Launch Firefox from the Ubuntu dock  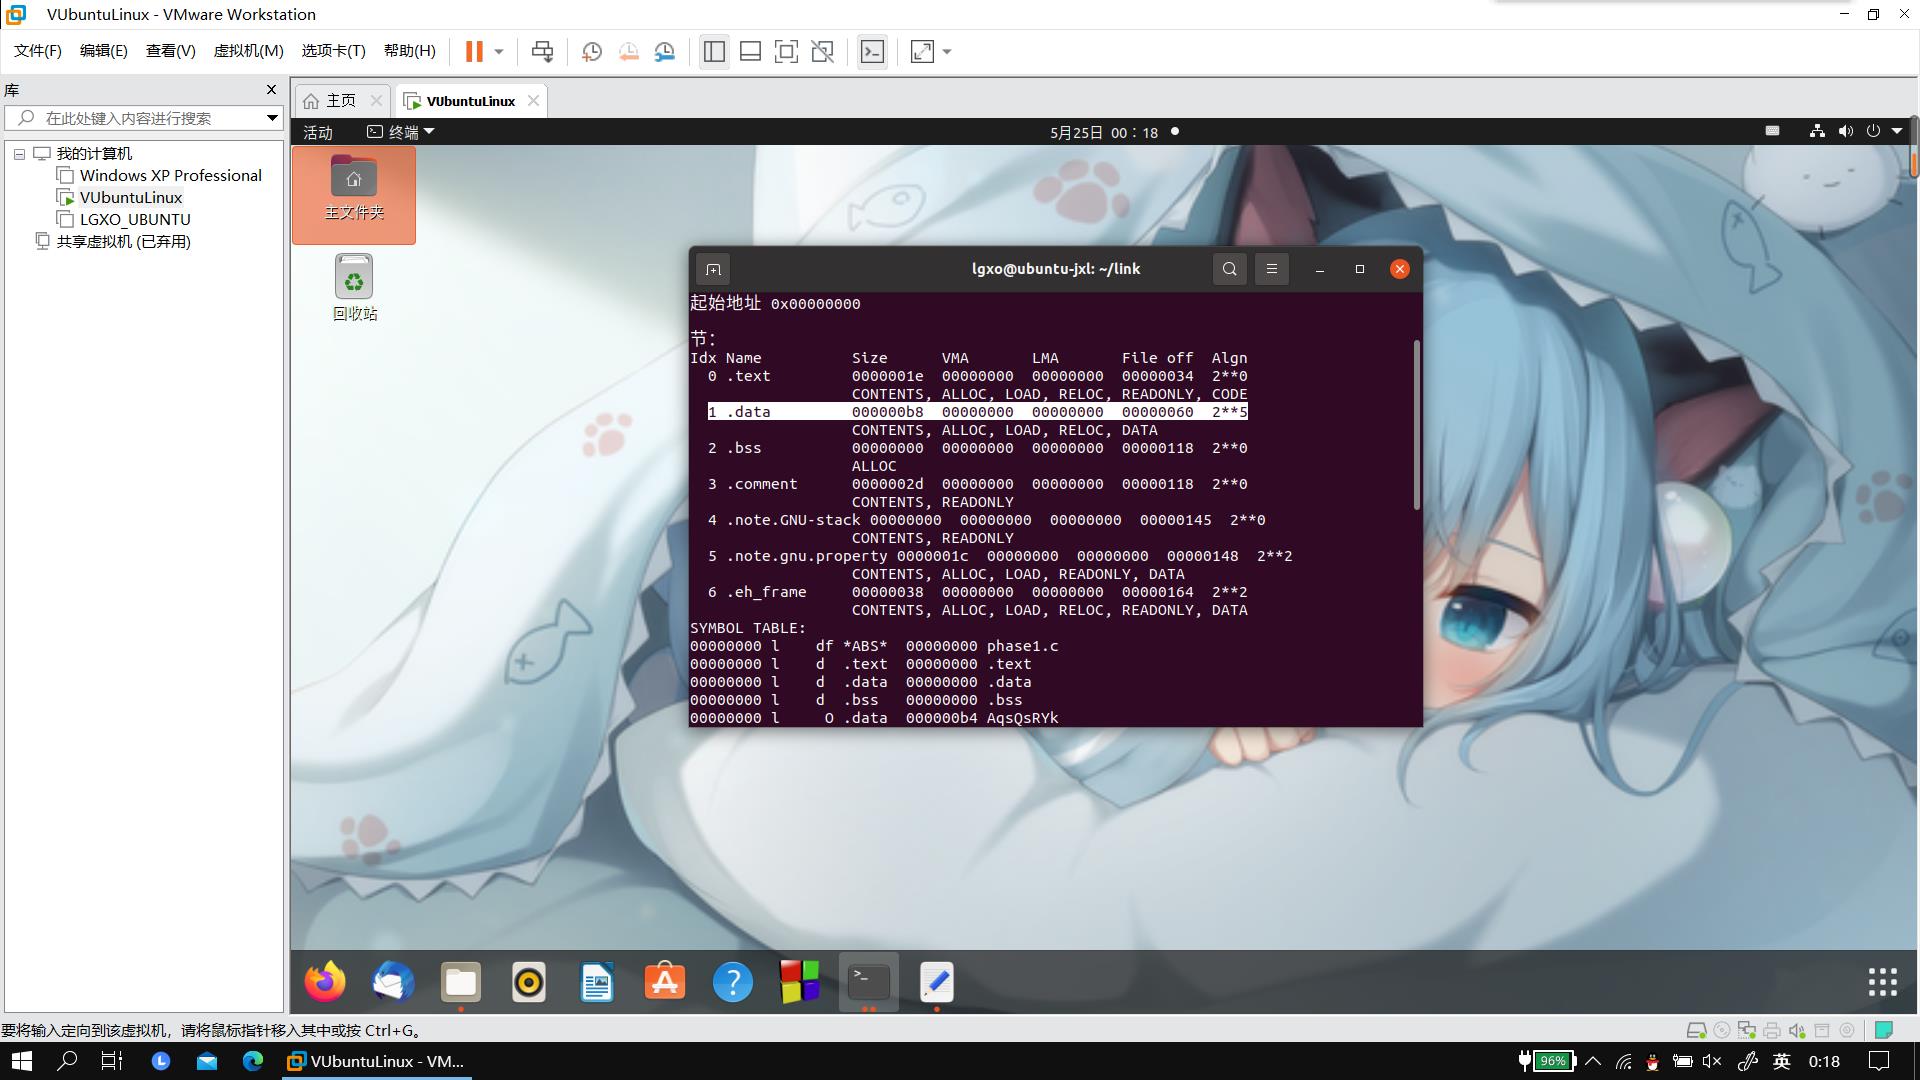(x=325, y=982)
